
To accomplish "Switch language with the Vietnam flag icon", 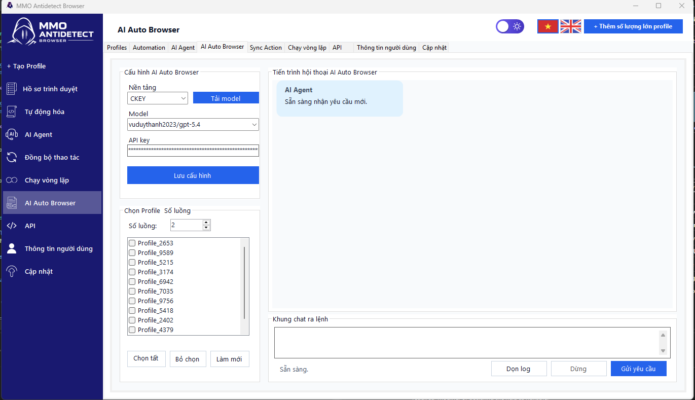I will (x=548, y=27).
